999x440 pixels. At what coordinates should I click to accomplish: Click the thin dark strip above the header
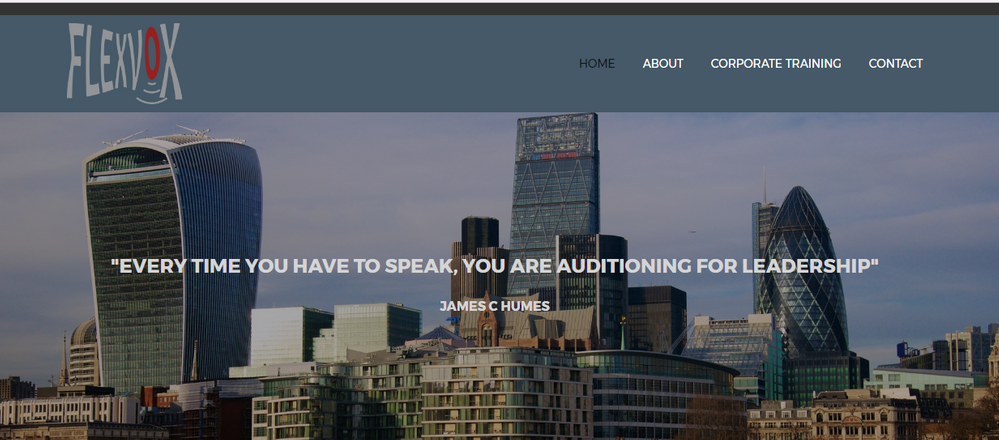(x=500, y=8)
